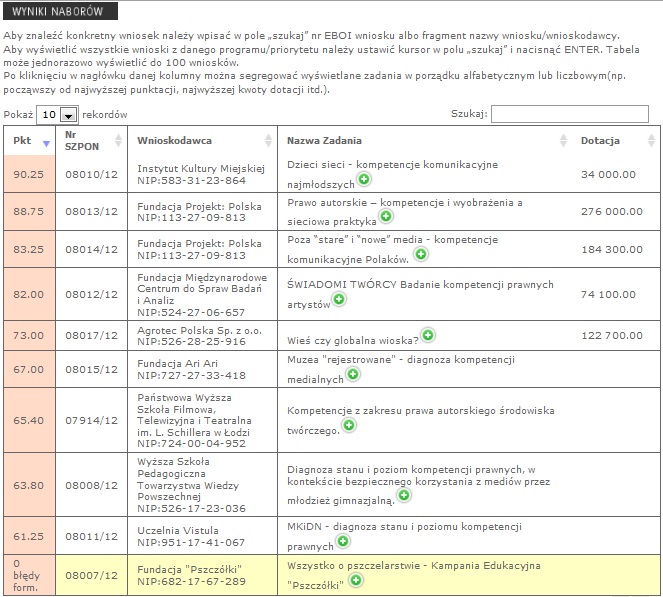Click SZPON number '08017/12'
Screen dimensions: 663x597
tap(91, 335)
